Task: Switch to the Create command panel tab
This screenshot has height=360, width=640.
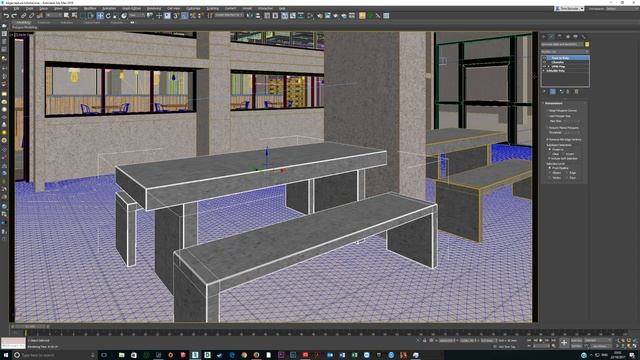Action: coord(544,37)
